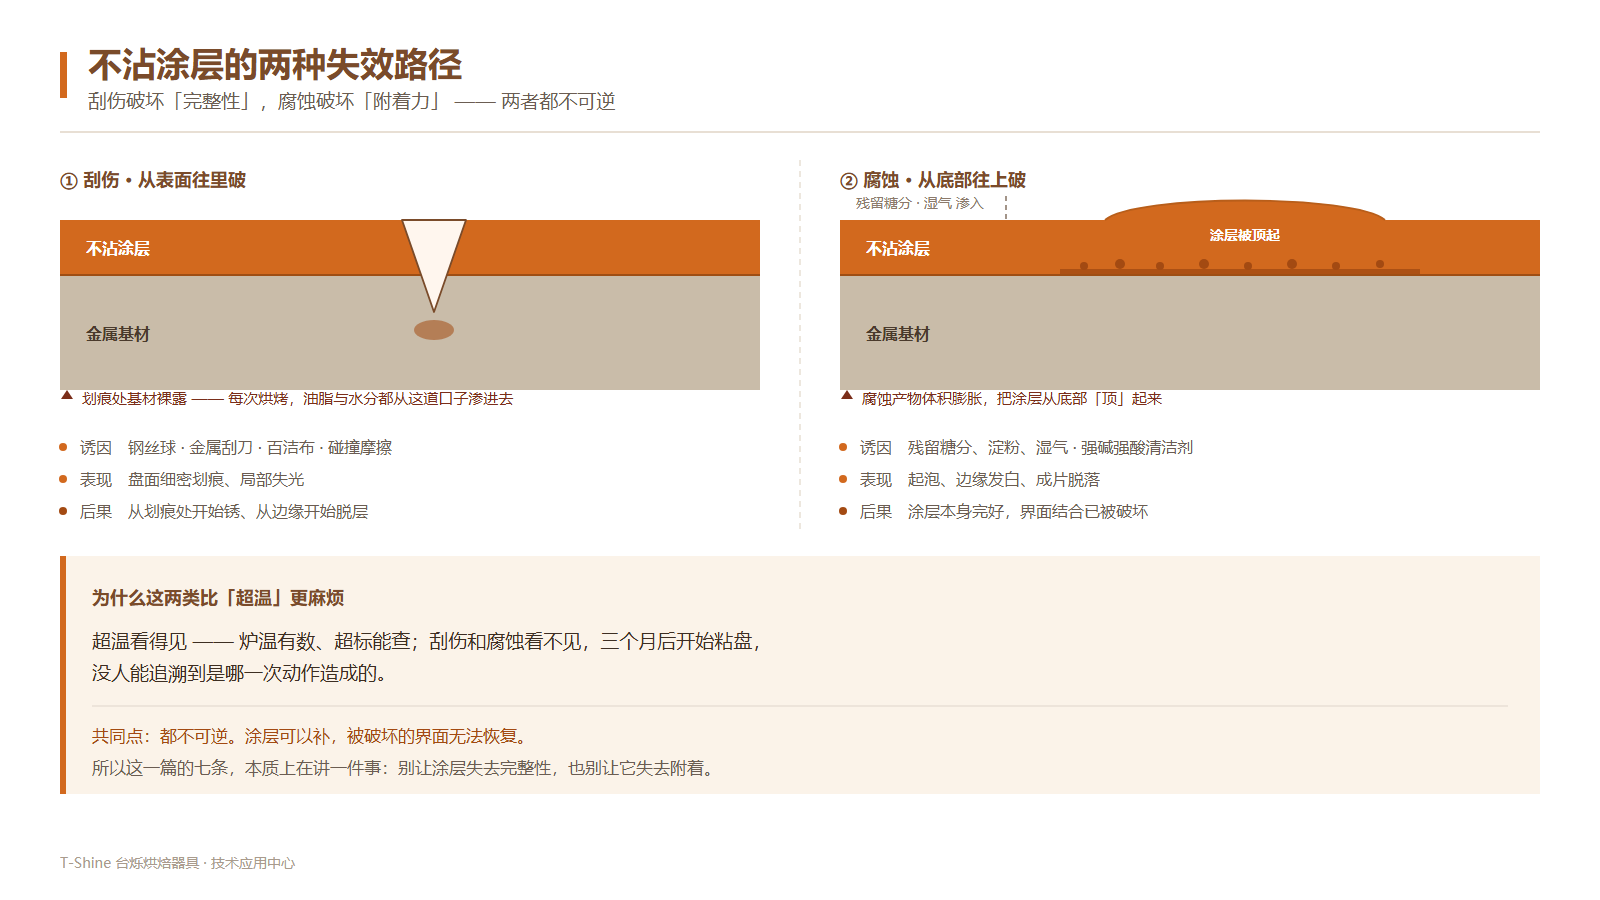Click the callout heading 为什么这两类比「超温」更麻烦
Image resolution: width=1600 pixels, height=900 pixels.
click(x=218, y=598)
